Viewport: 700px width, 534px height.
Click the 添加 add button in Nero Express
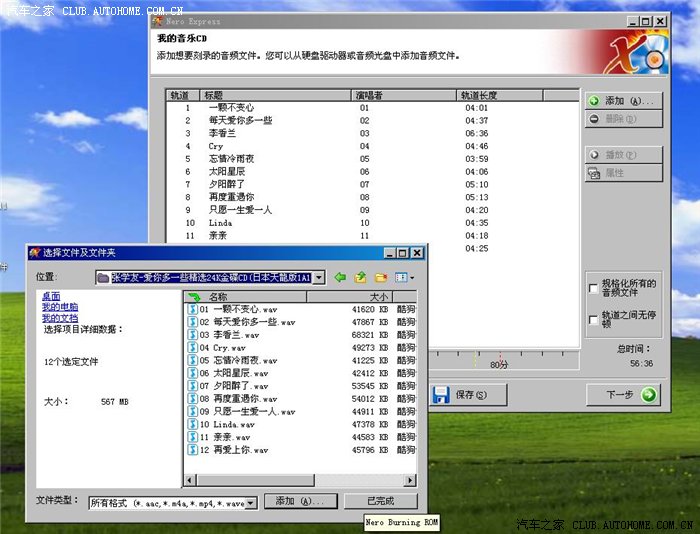point(622,101)
